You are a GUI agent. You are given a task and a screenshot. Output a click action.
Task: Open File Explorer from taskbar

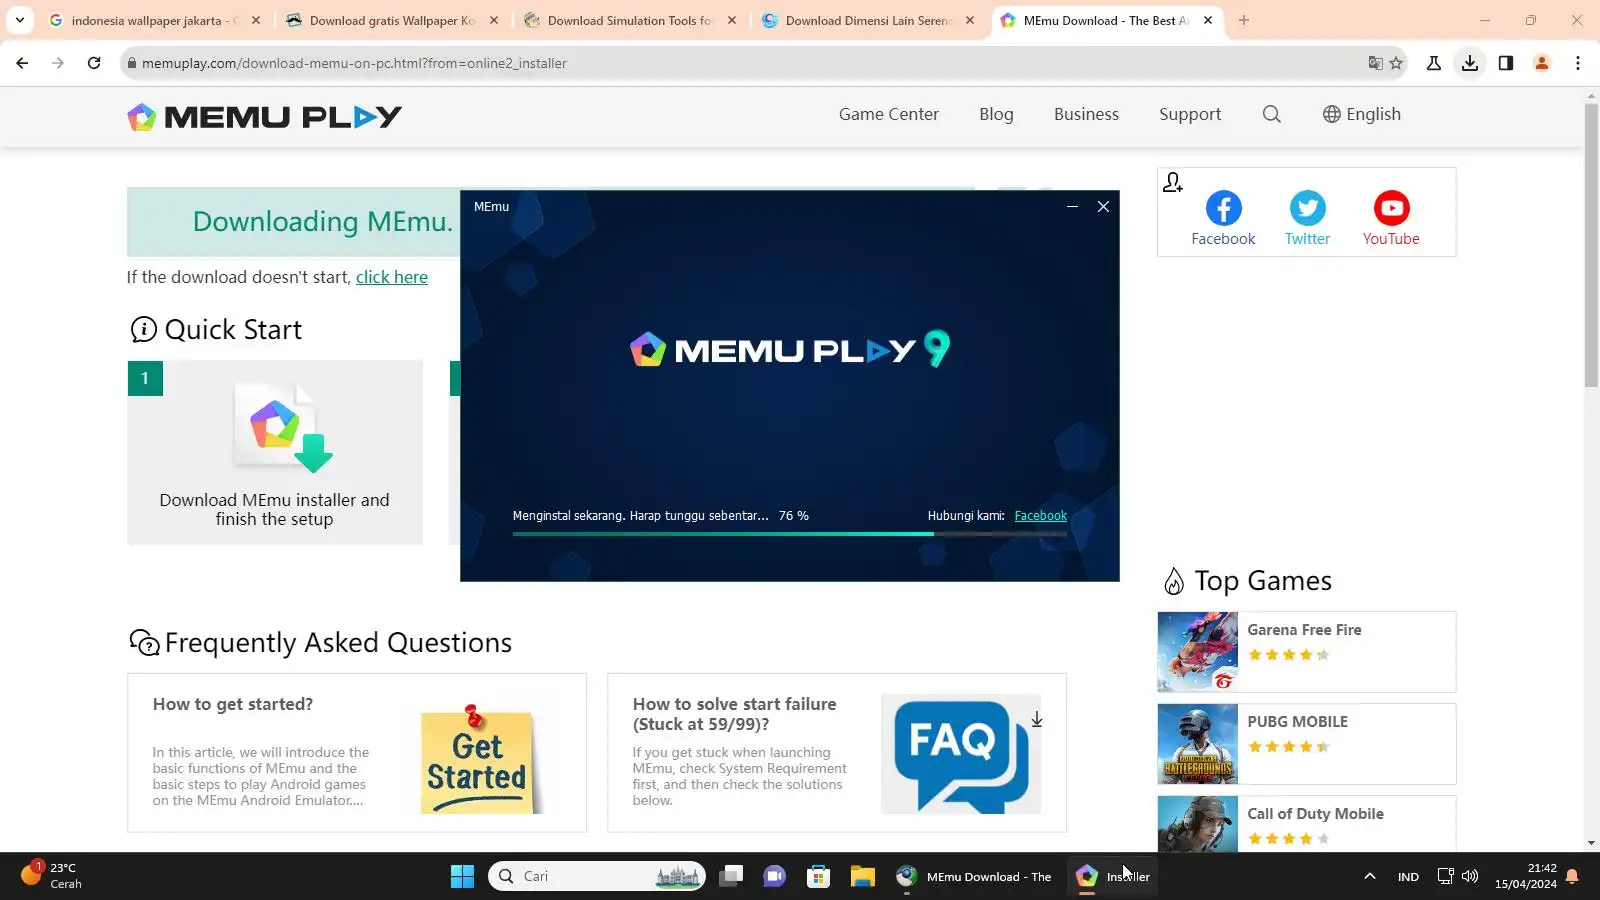pos(862,877)
